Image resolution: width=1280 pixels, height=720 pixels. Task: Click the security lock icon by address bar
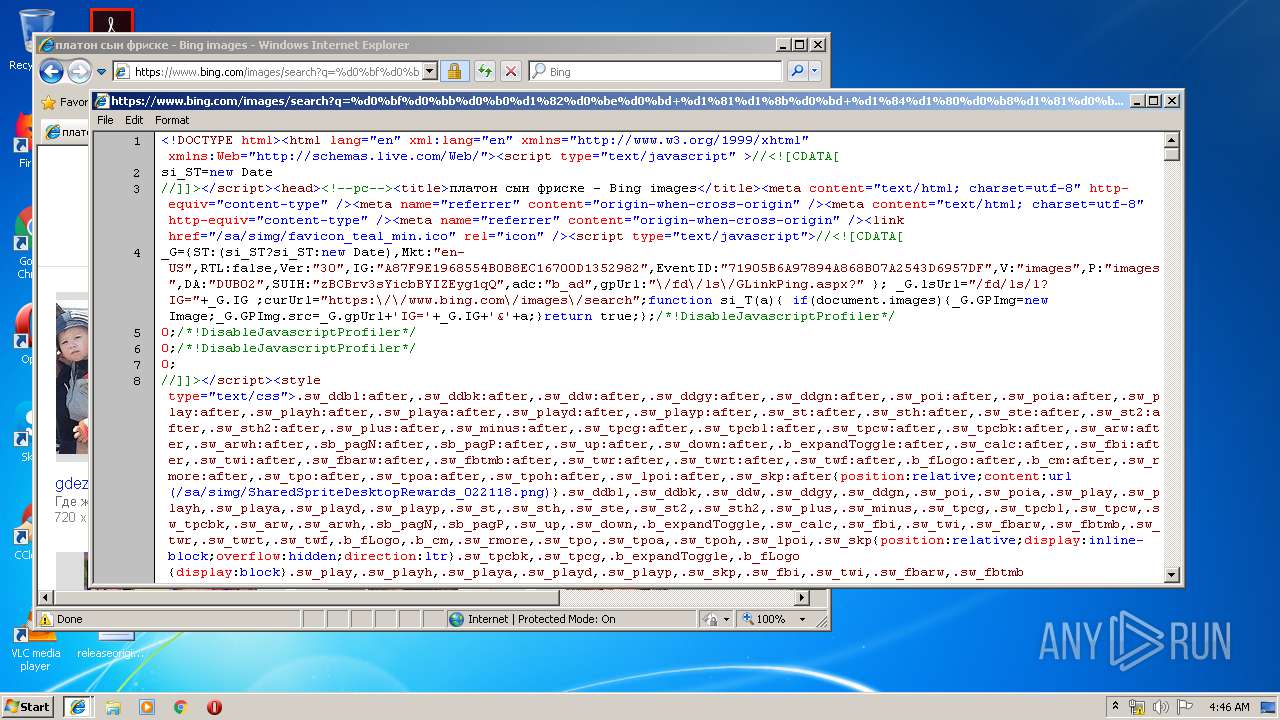click(x=453, y=71)
